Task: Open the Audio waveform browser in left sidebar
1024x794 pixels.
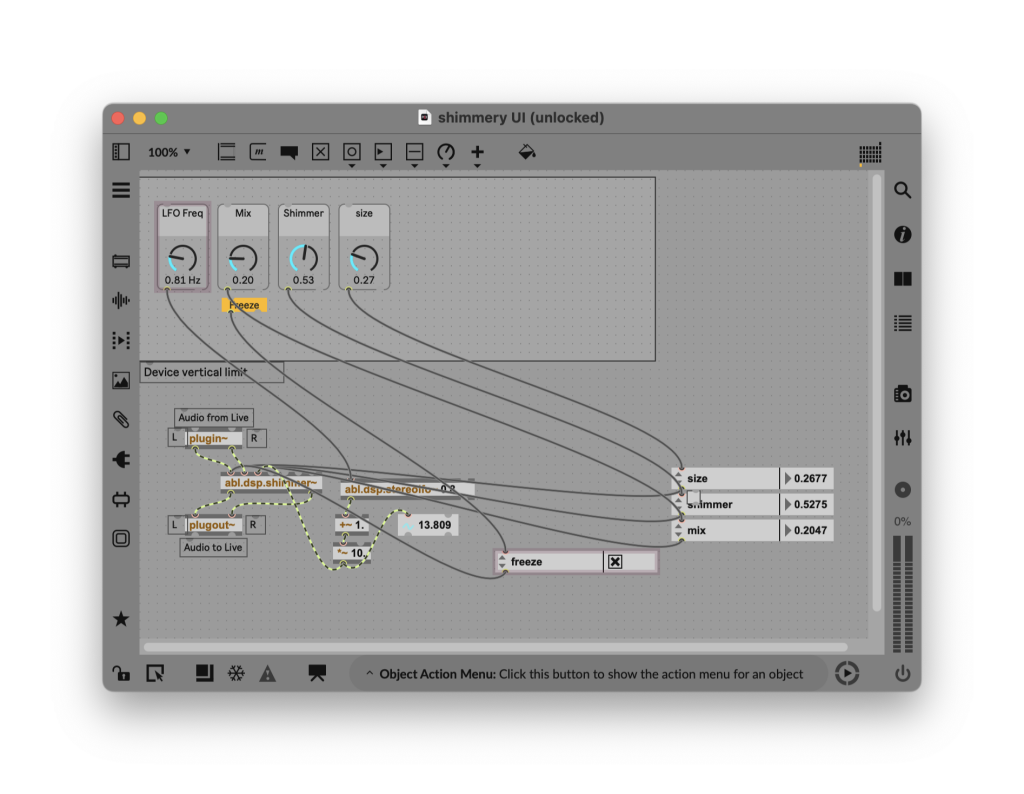Action: tap(121, 301)
